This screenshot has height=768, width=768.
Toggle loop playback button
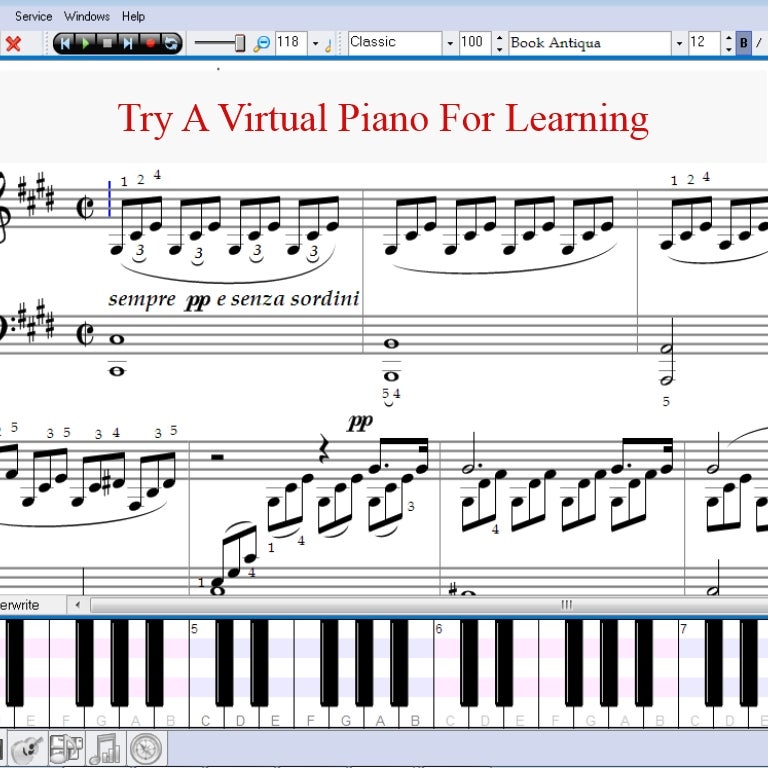tap(170, 43)
